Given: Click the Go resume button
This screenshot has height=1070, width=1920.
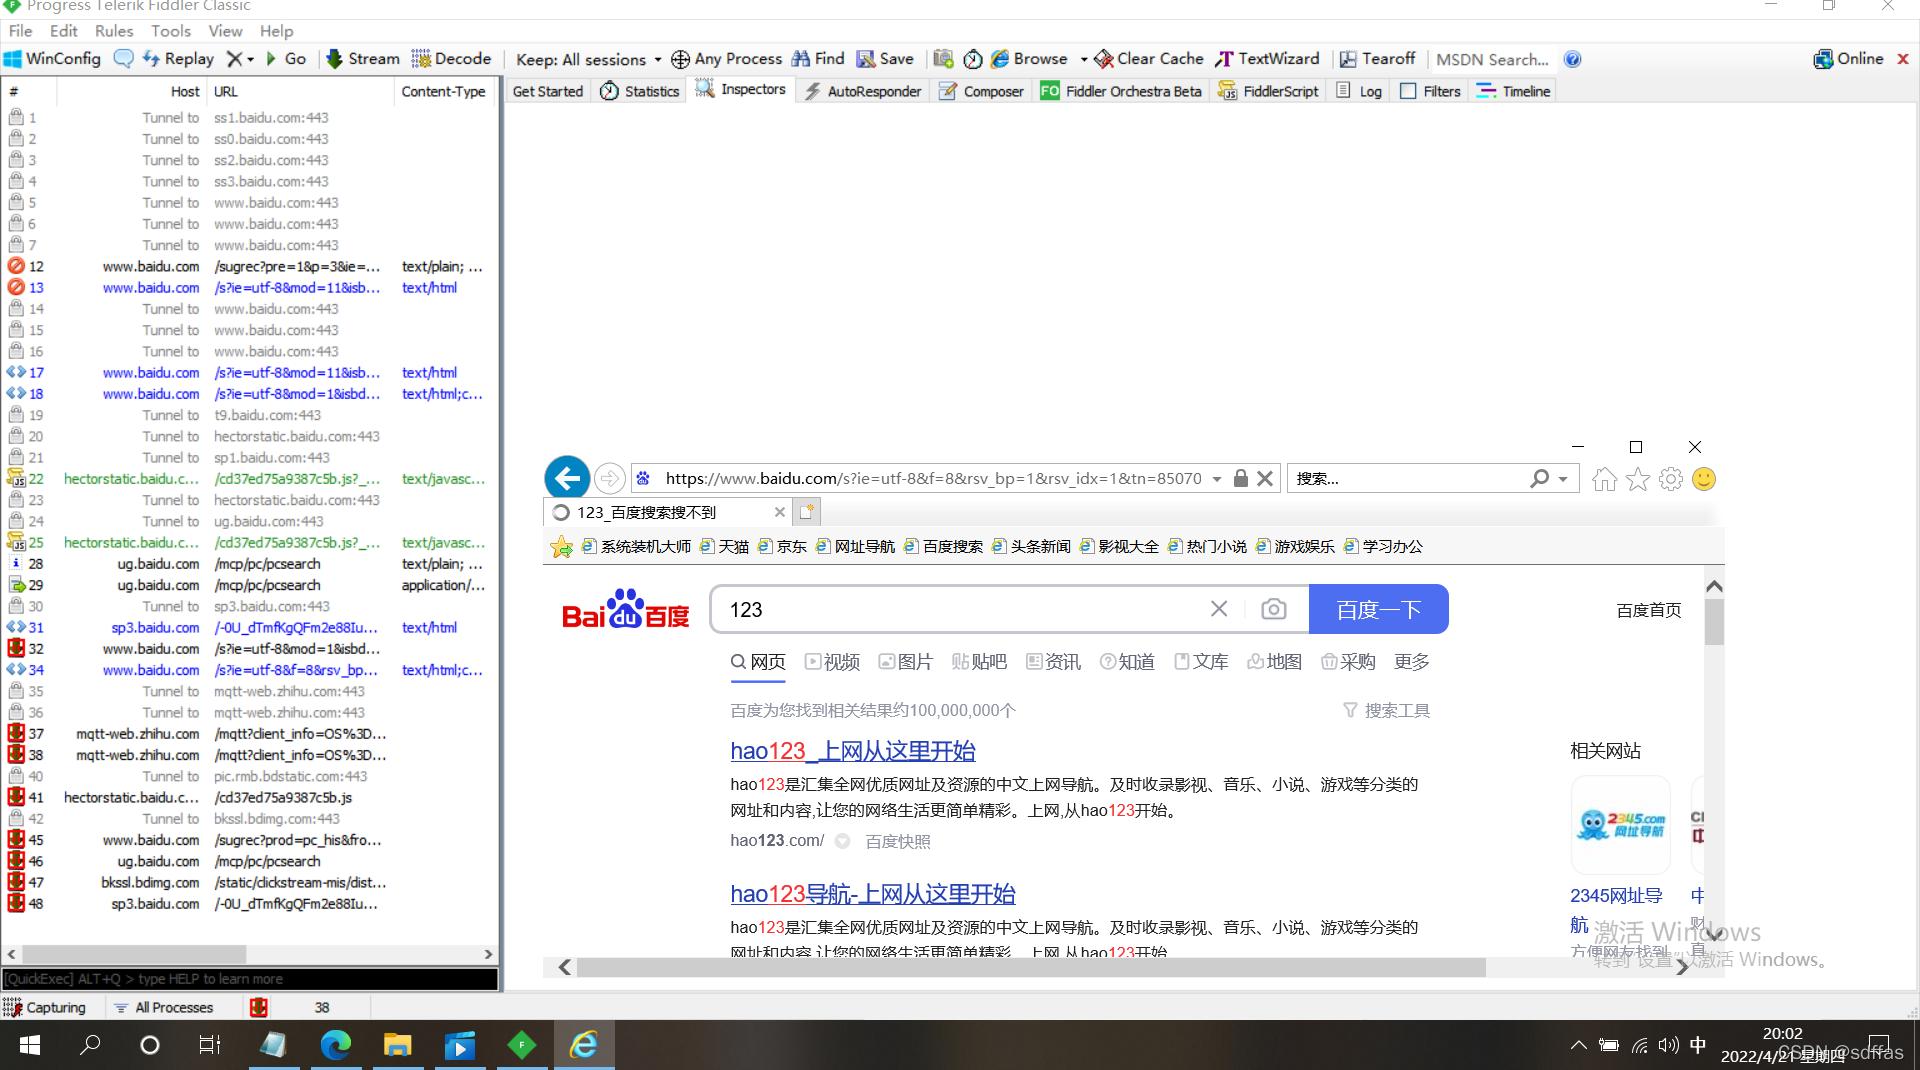Looking at the screenshot, I should click(286, 59).
